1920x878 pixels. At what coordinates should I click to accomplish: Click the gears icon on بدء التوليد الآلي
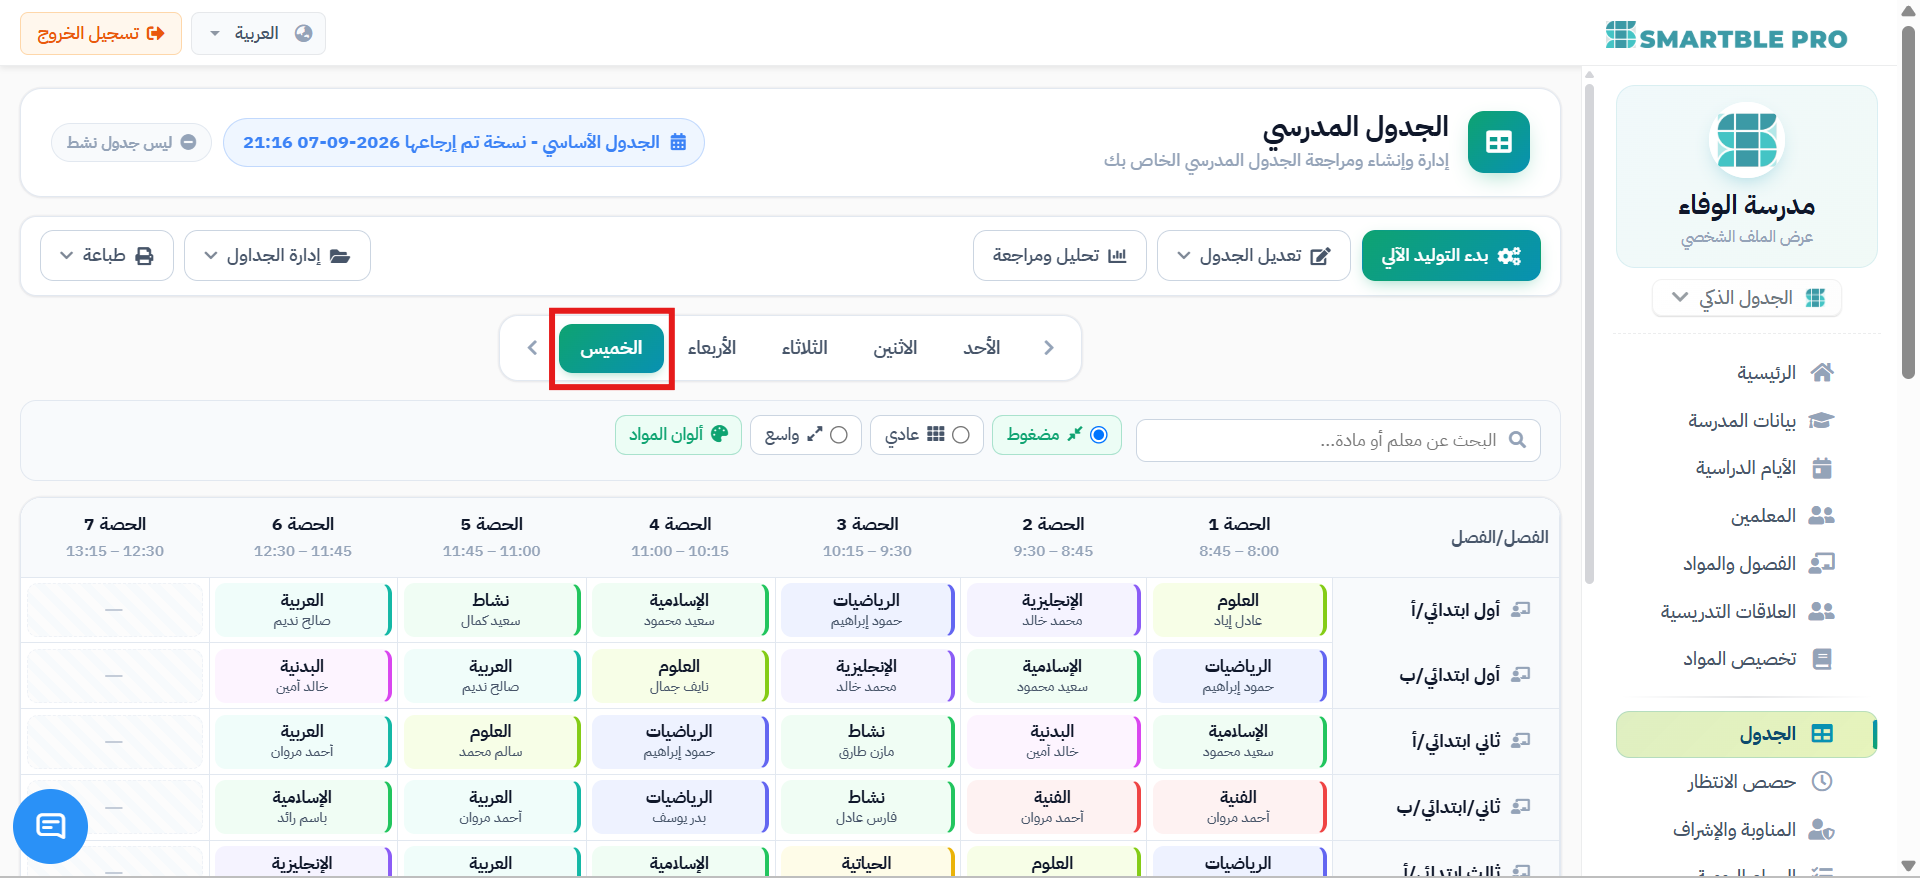pyautogui.click(x=1510, y=256)
